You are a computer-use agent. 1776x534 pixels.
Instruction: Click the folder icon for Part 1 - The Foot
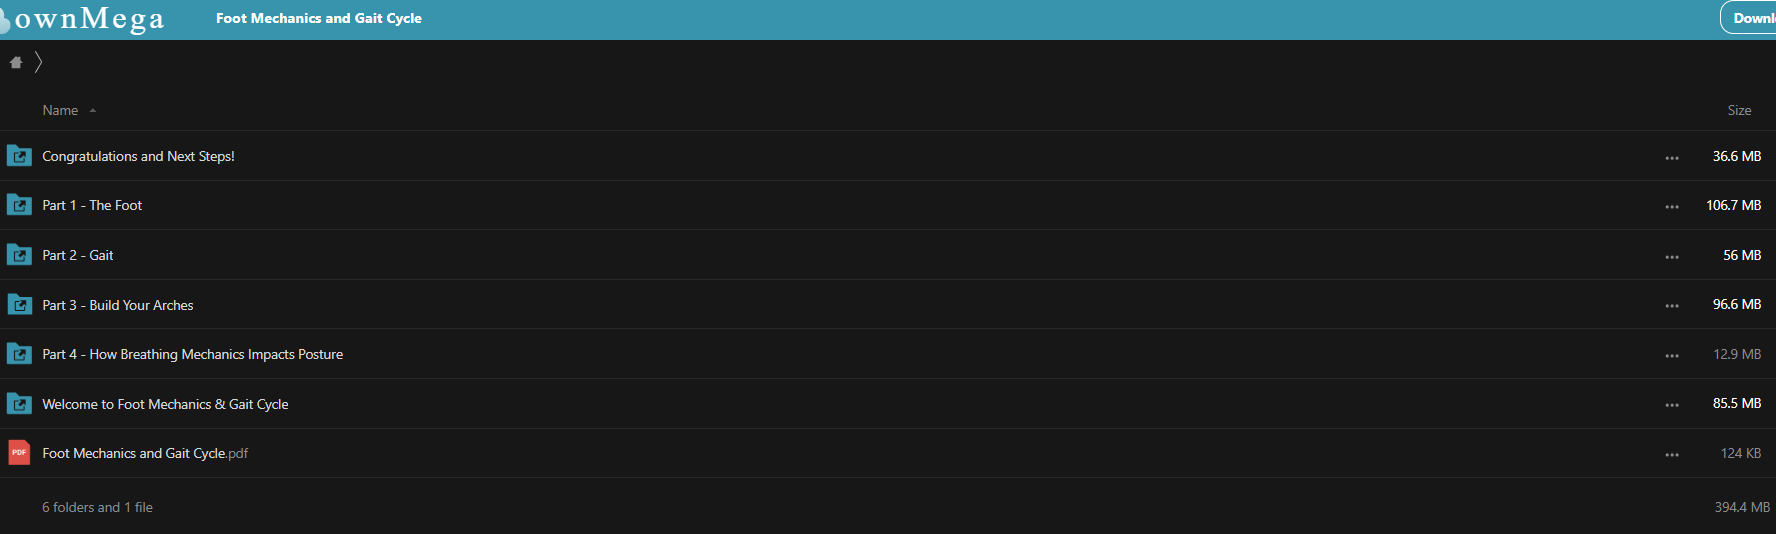[x=19, y=205]
